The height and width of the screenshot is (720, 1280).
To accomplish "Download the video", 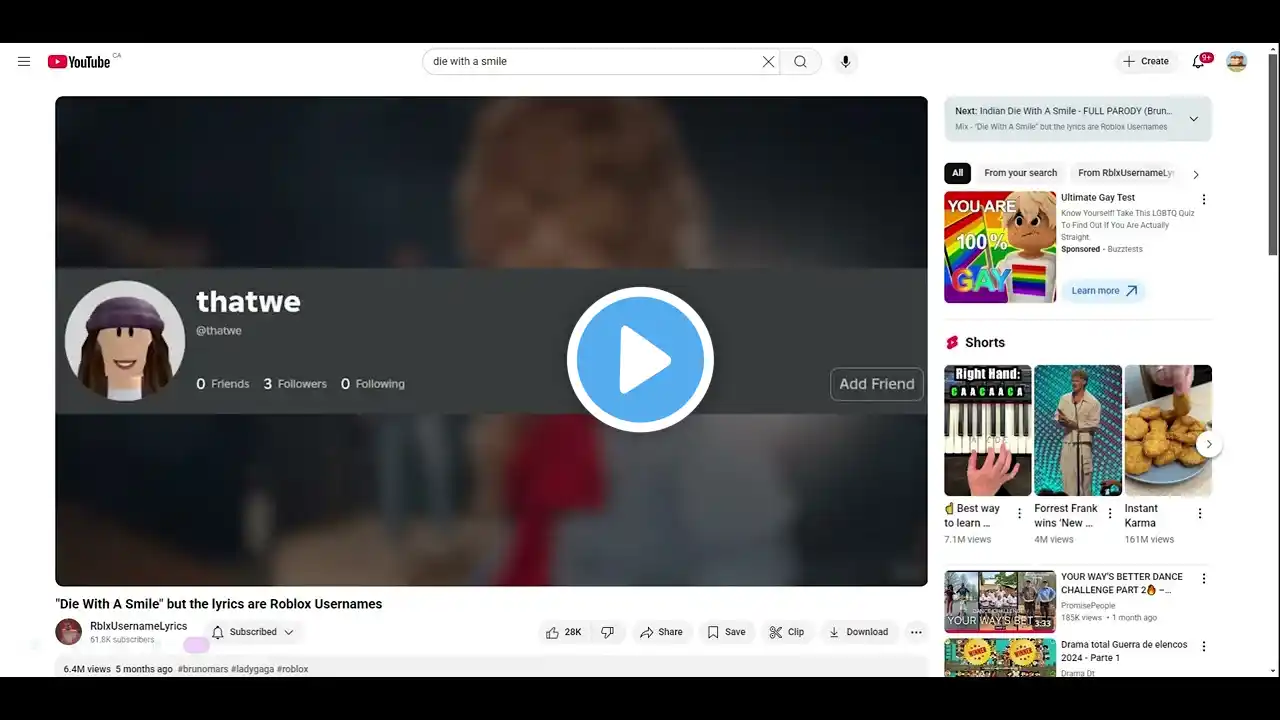I will (x=858, y=632).
